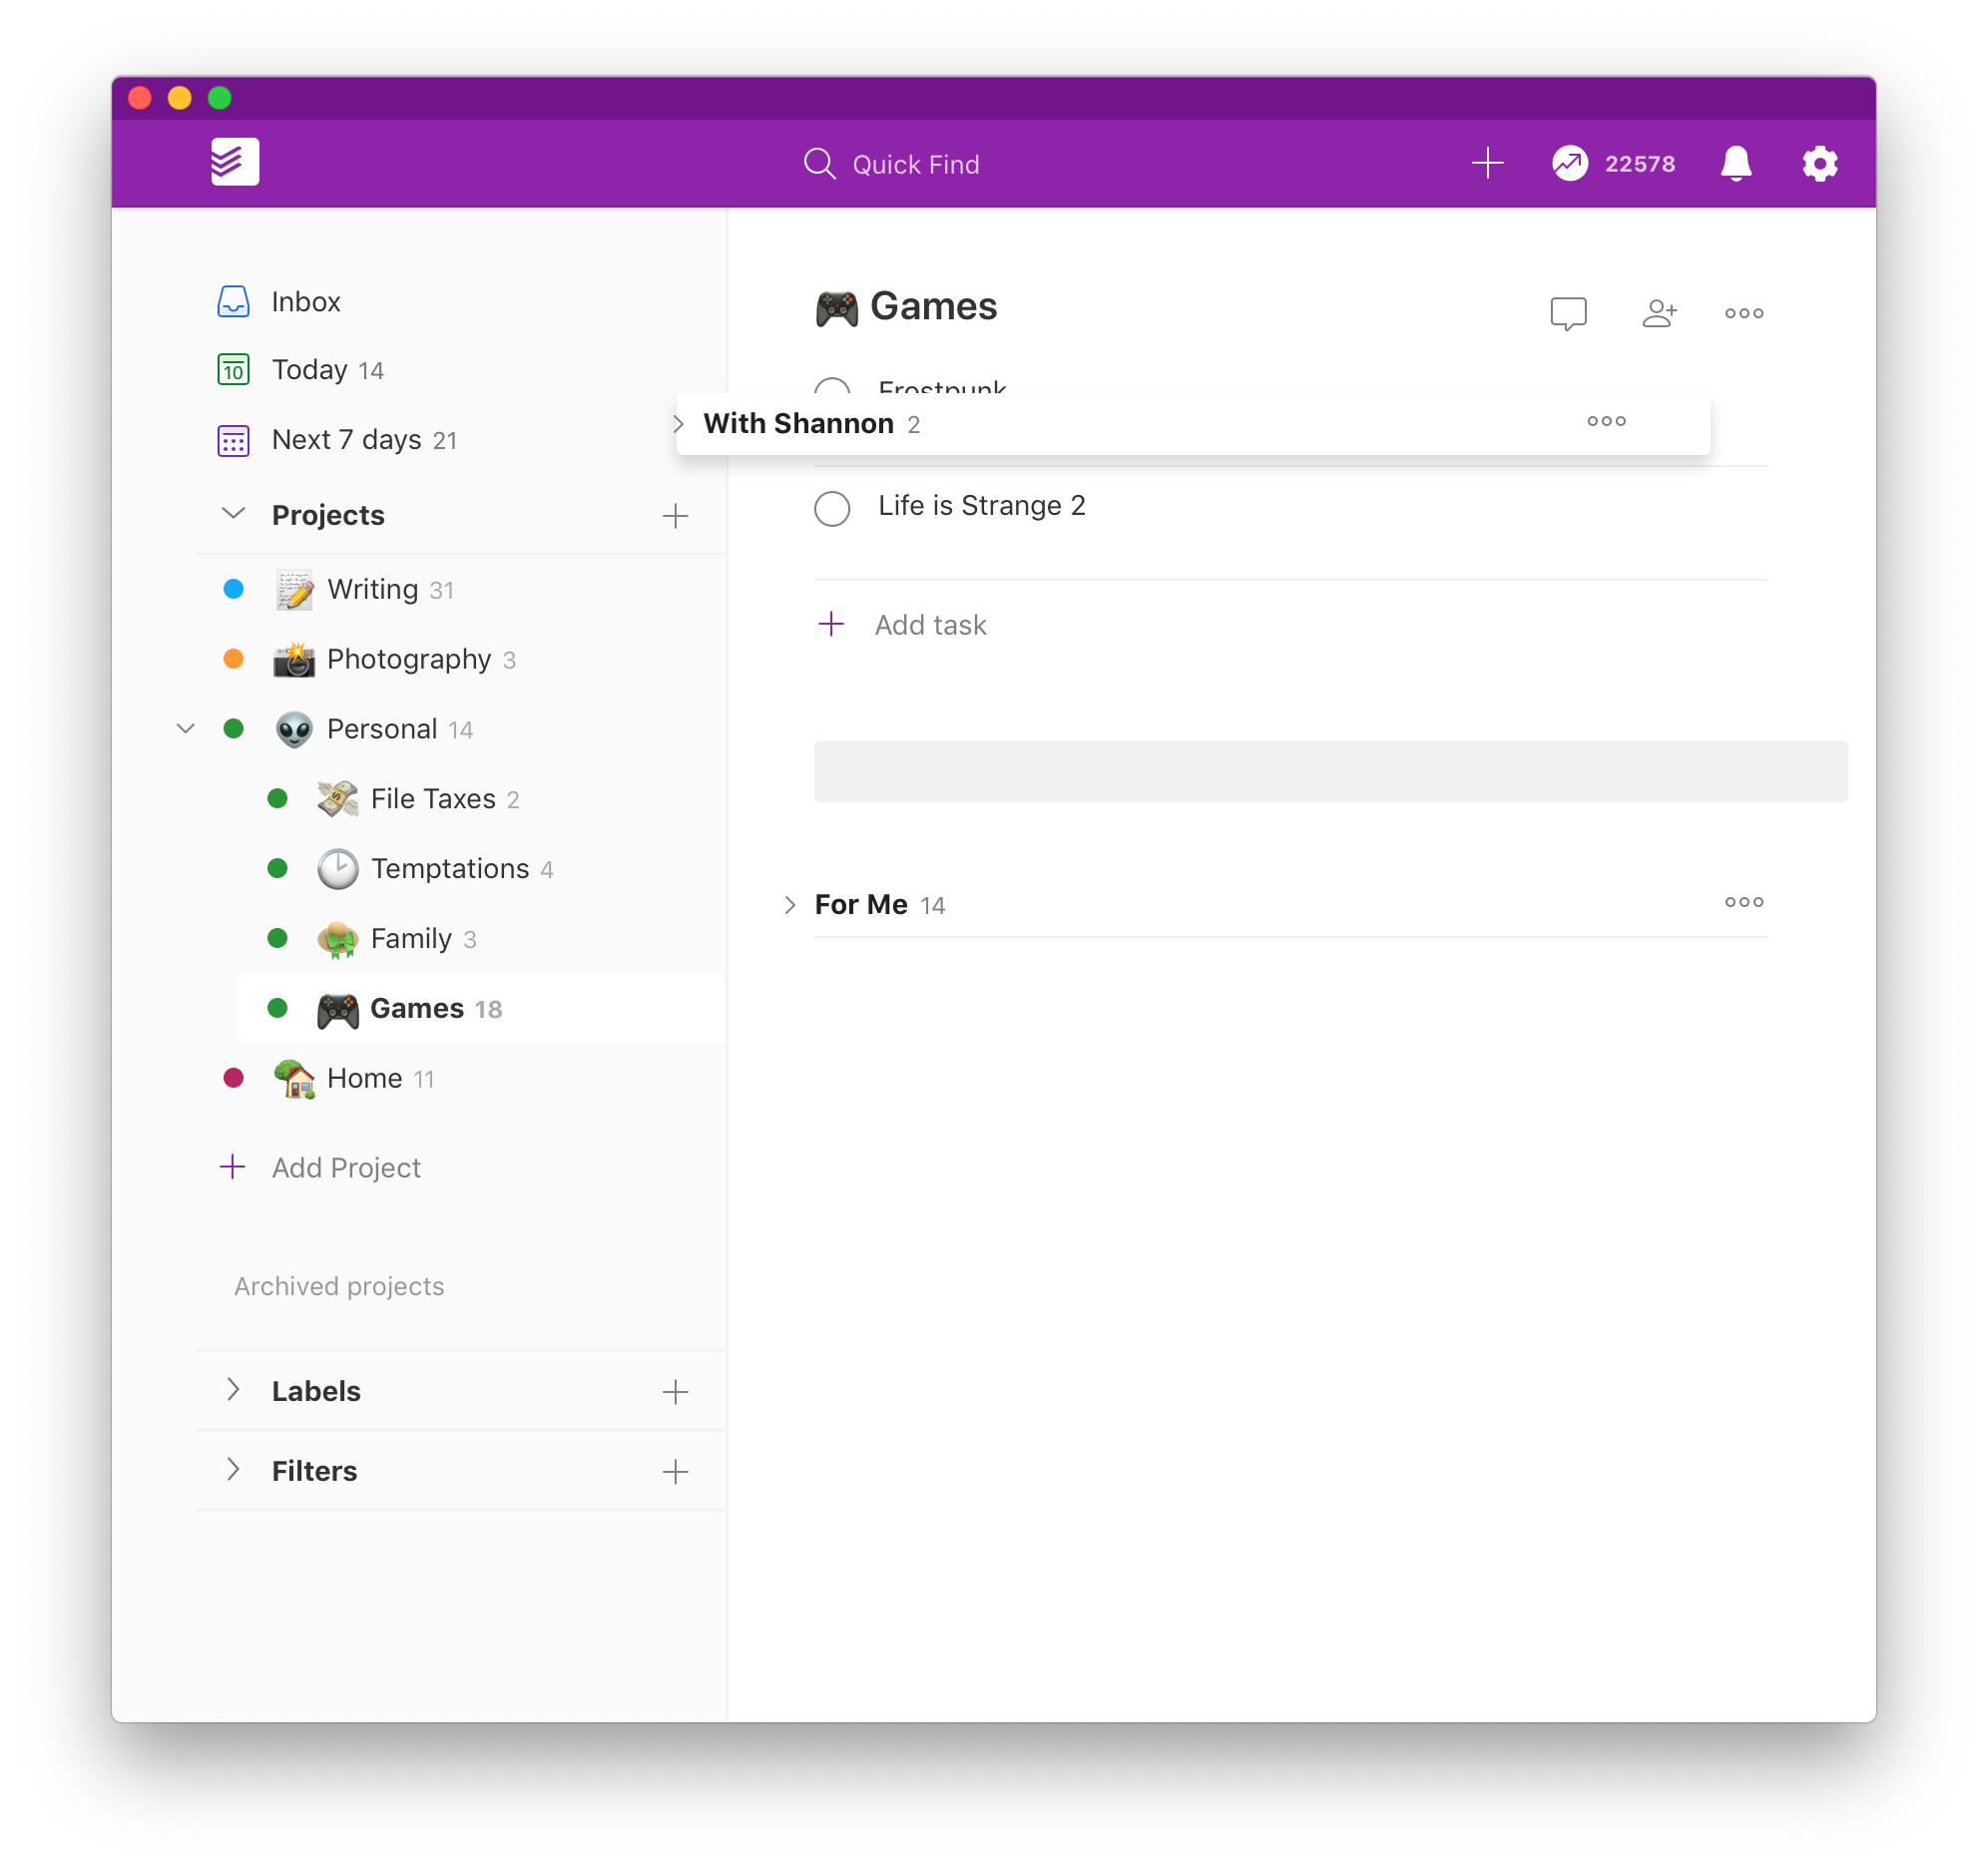Expand the Labels section

(233, 1390)
